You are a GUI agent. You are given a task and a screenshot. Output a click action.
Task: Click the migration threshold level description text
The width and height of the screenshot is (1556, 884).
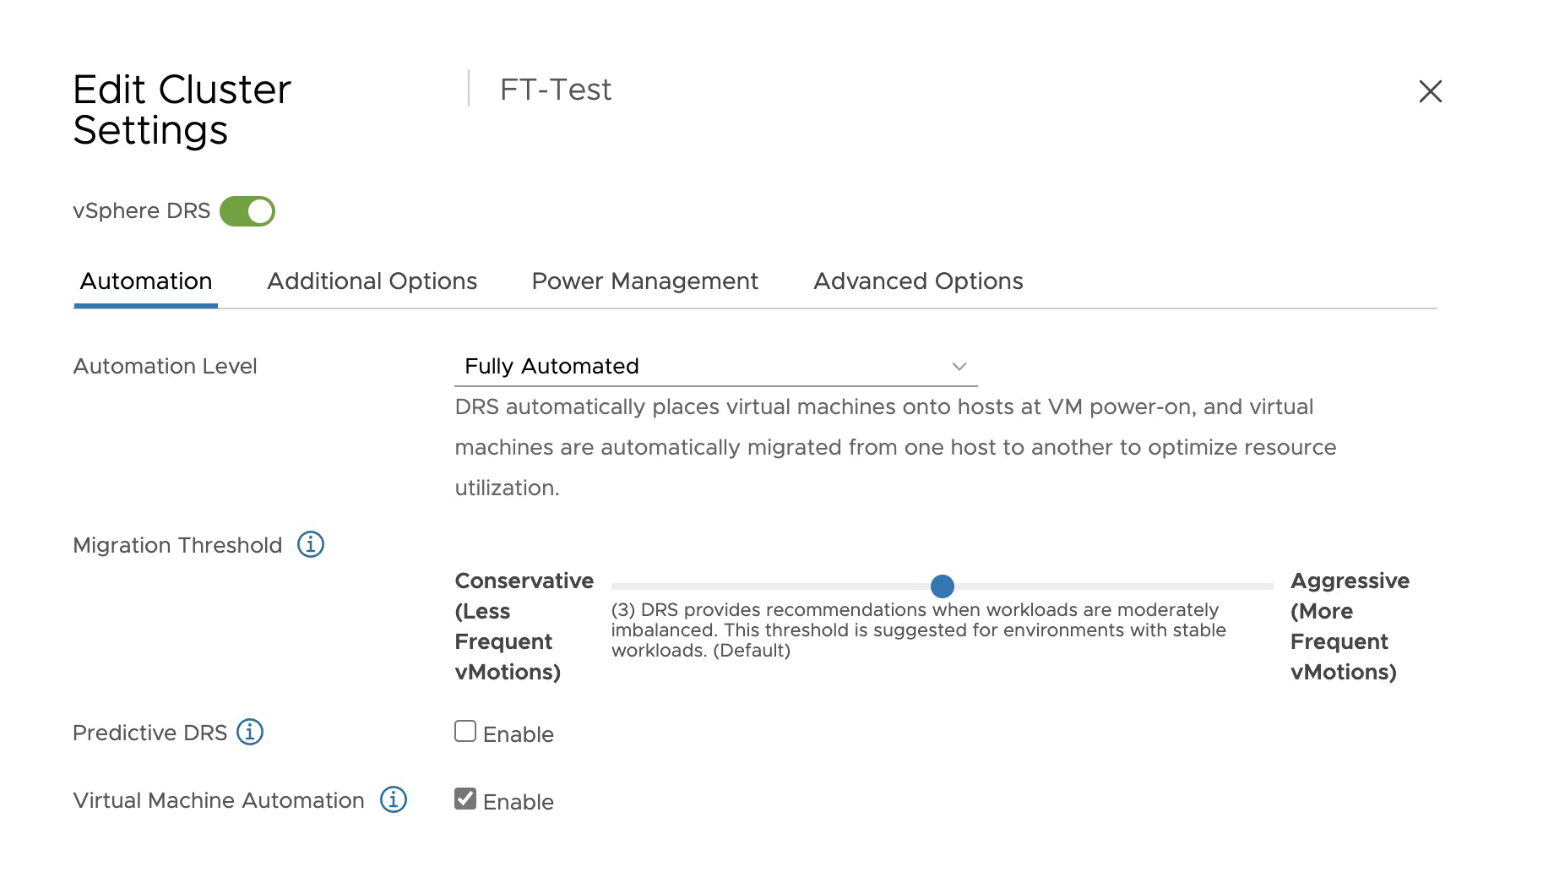tap(918, 630)
